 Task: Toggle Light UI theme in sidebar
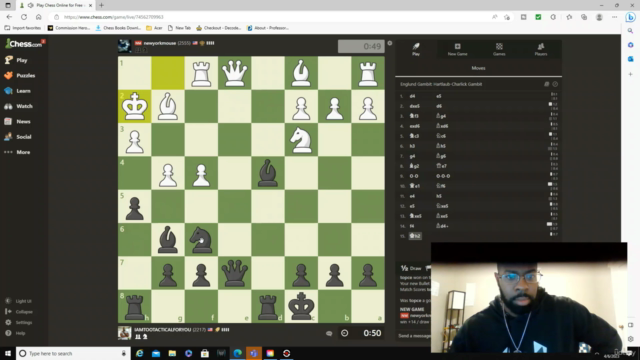click(18, 301)
